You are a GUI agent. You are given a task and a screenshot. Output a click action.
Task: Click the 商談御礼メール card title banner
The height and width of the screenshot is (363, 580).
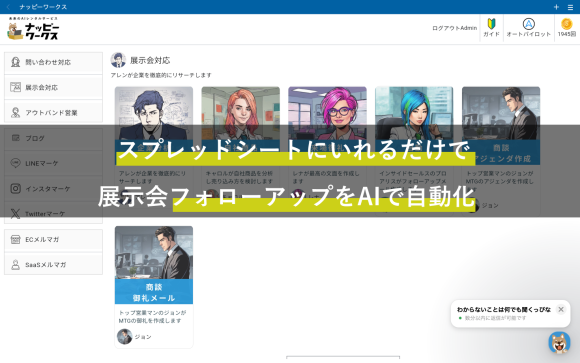[154, 292]
